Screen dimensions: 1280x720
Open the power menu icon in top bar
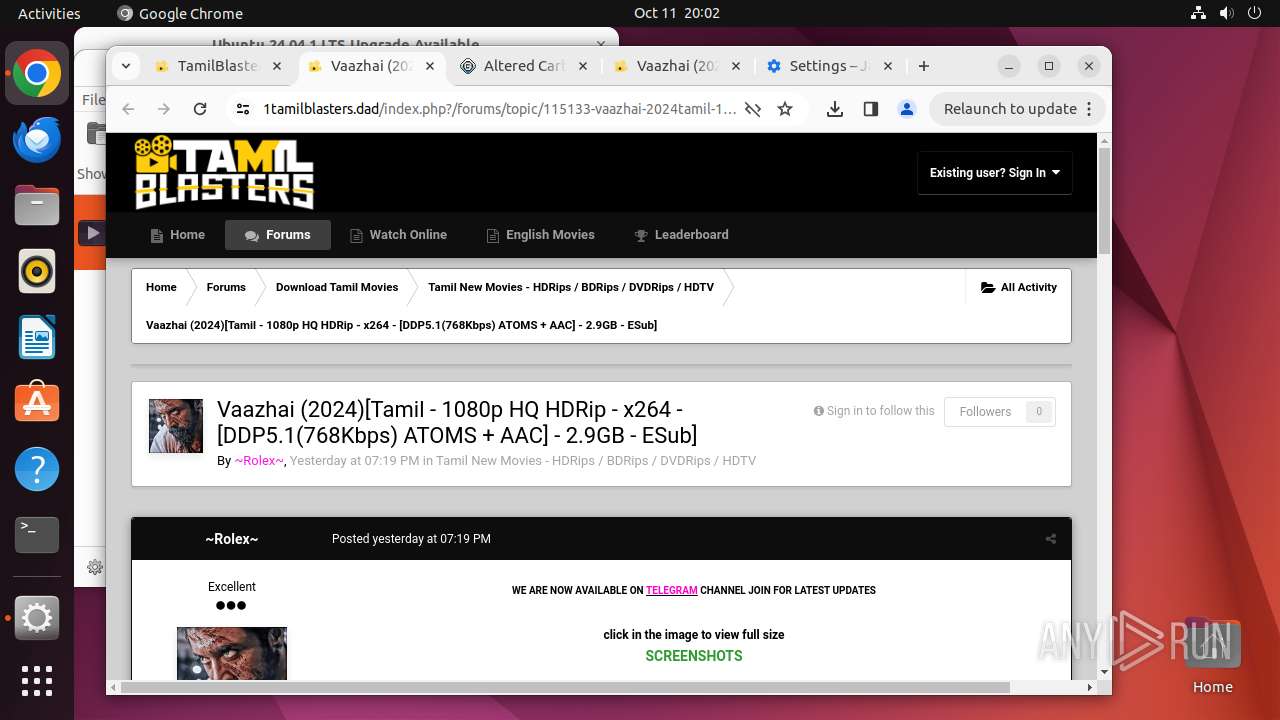click(x=1255, y=13)
